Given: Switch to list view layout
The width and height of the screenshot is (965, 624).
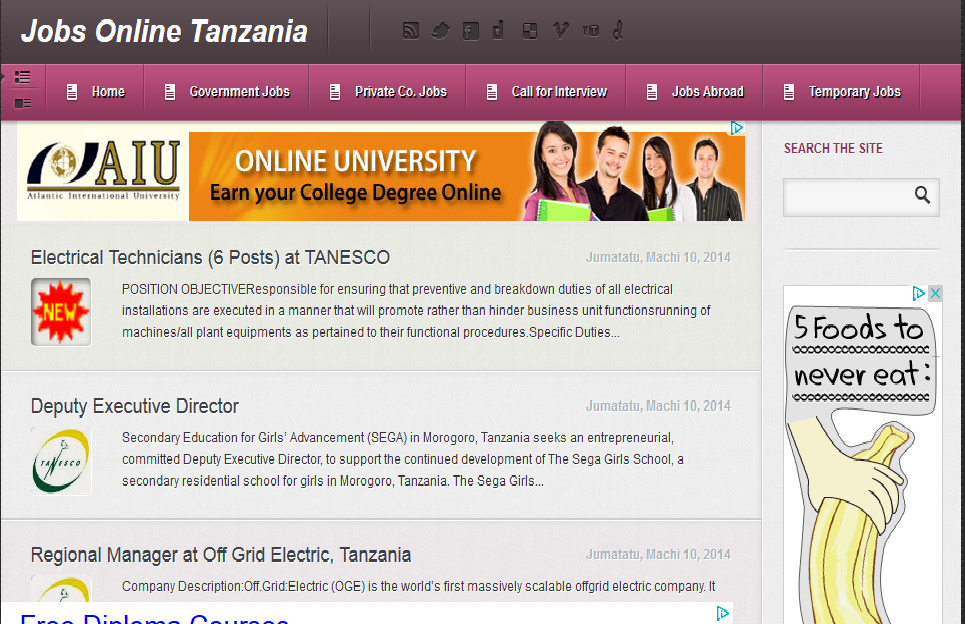Looking at the screenshot, I should point(23,76).
